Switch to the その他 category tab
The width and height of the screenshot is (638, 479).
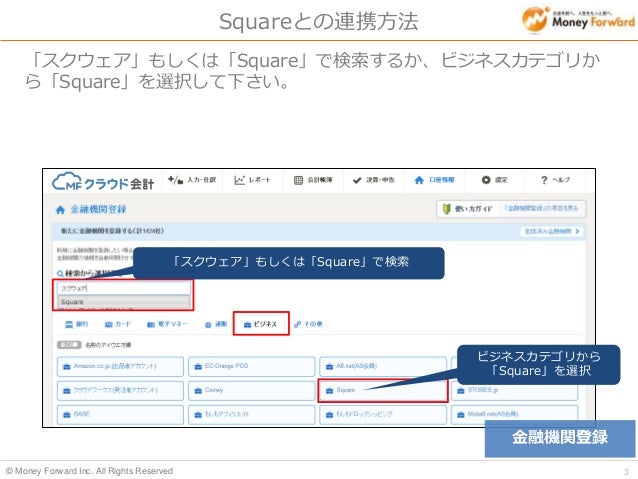point(308,324)
